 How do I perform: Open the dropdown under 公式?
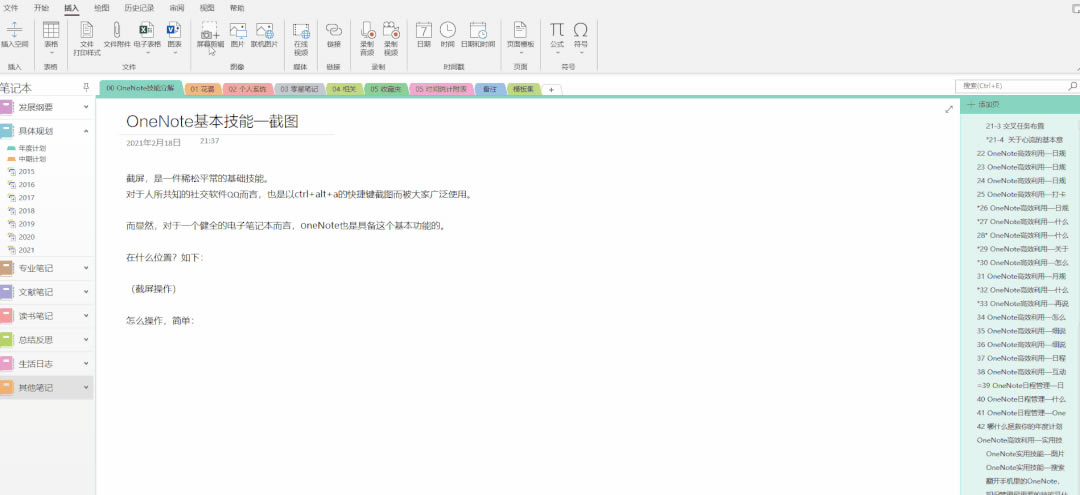click(x=557, y=52)
